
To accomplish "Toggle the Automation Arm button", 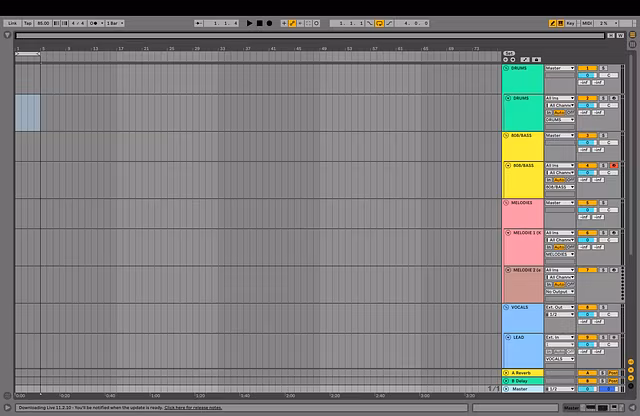I will [x=292, y=23].
